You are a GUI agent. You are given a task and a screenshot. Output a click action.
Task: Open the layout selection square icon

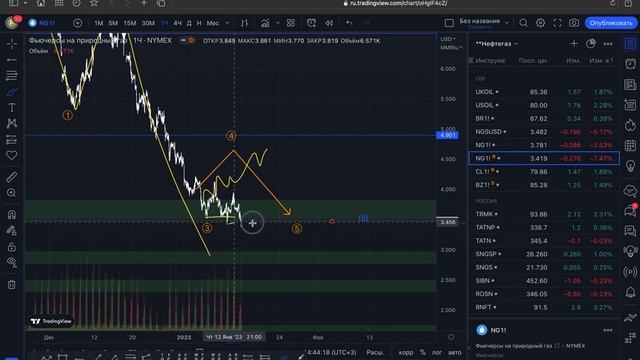point(449,23)
